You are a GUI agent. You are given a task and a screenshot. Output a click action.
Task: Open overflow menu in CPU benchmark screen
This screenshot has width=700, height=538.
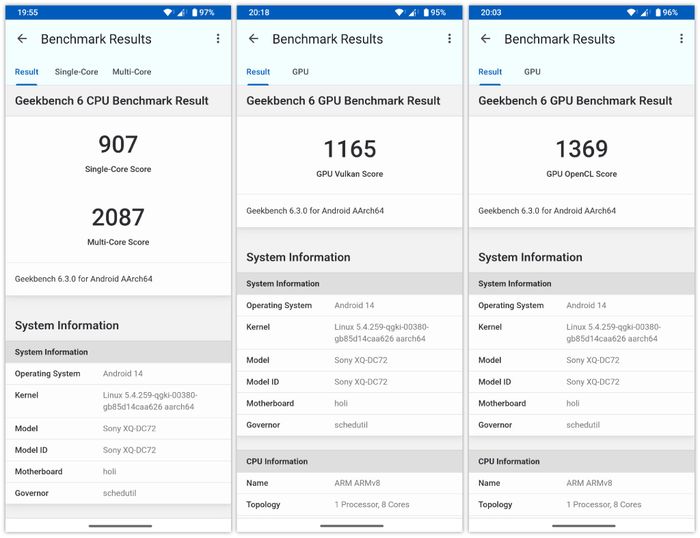218,39
